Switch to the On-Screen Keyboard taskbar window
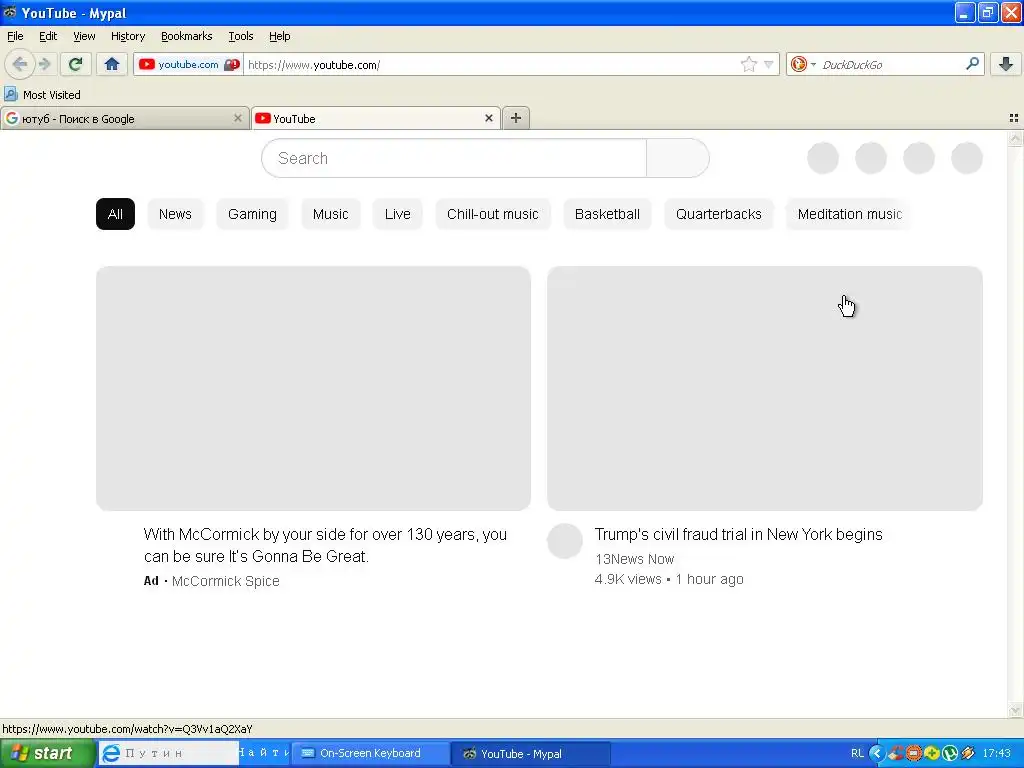Viewport: 1024px width, 768px height. pos(370,753)
